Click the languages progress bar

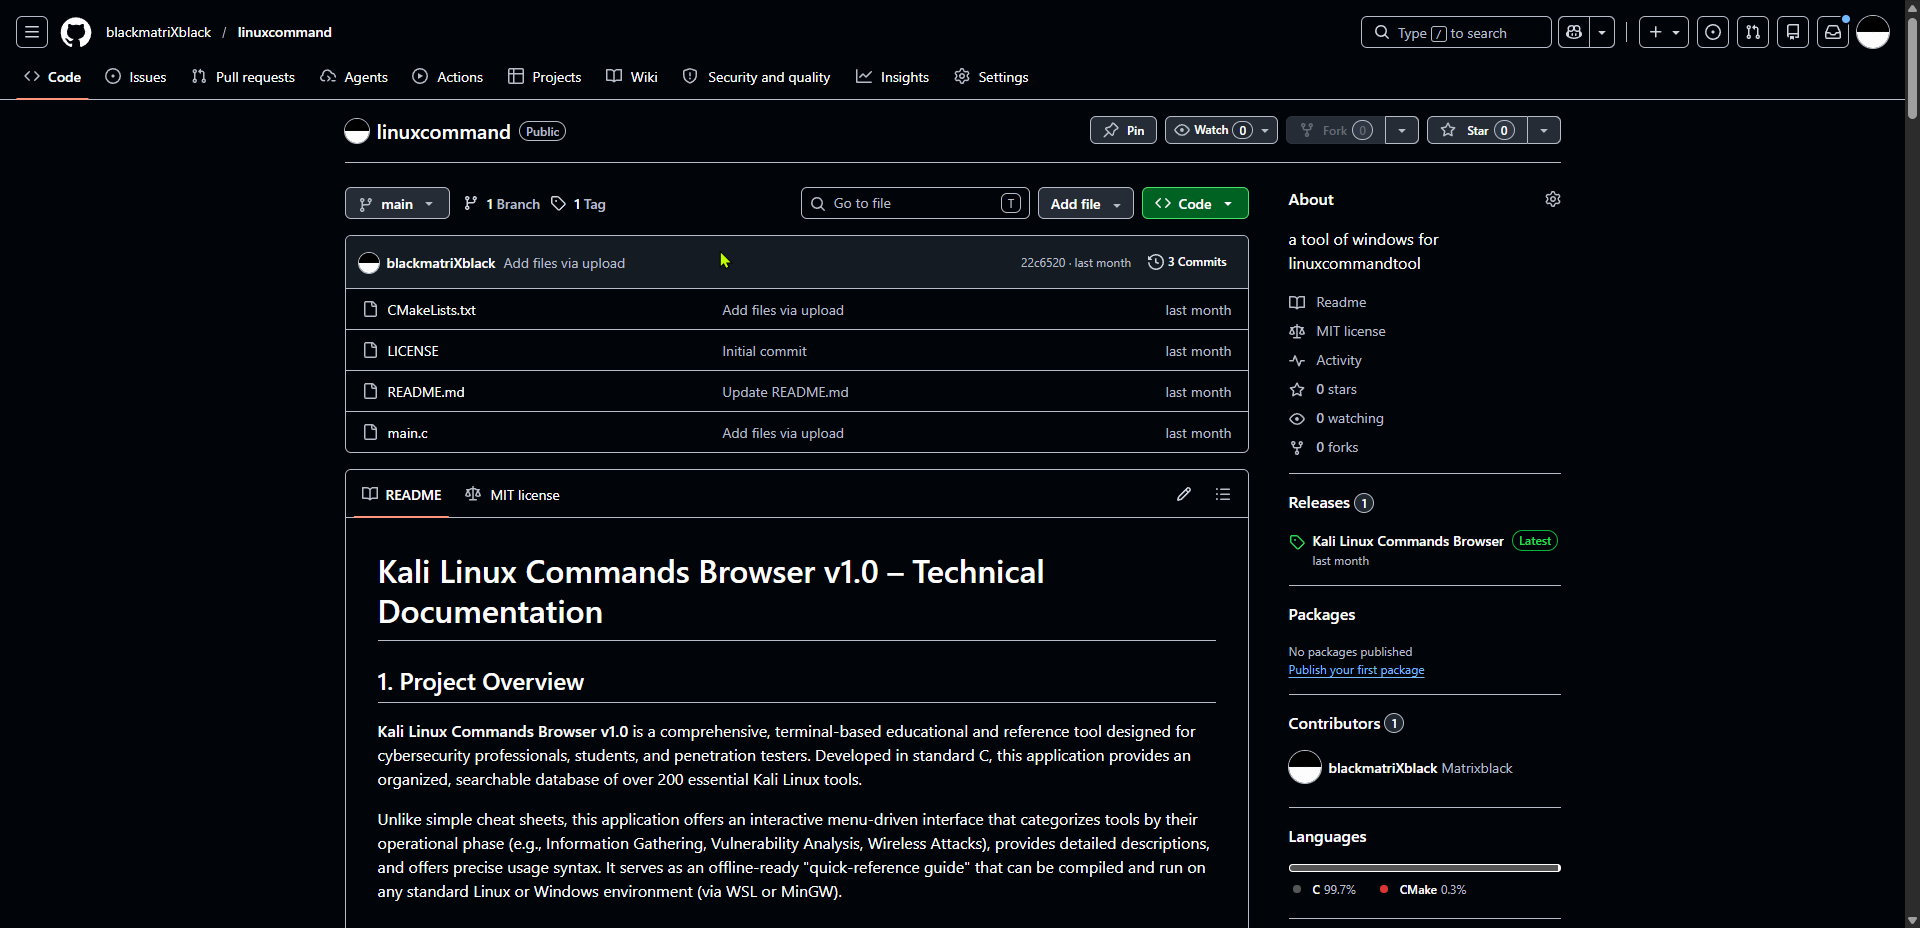(x=1424, y=868)
